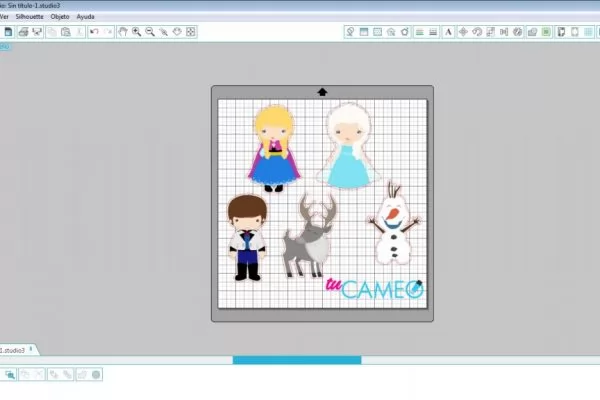Open the Fill Color panel icon
Viewport: 600px width, 400px height.
coord(350,32)
